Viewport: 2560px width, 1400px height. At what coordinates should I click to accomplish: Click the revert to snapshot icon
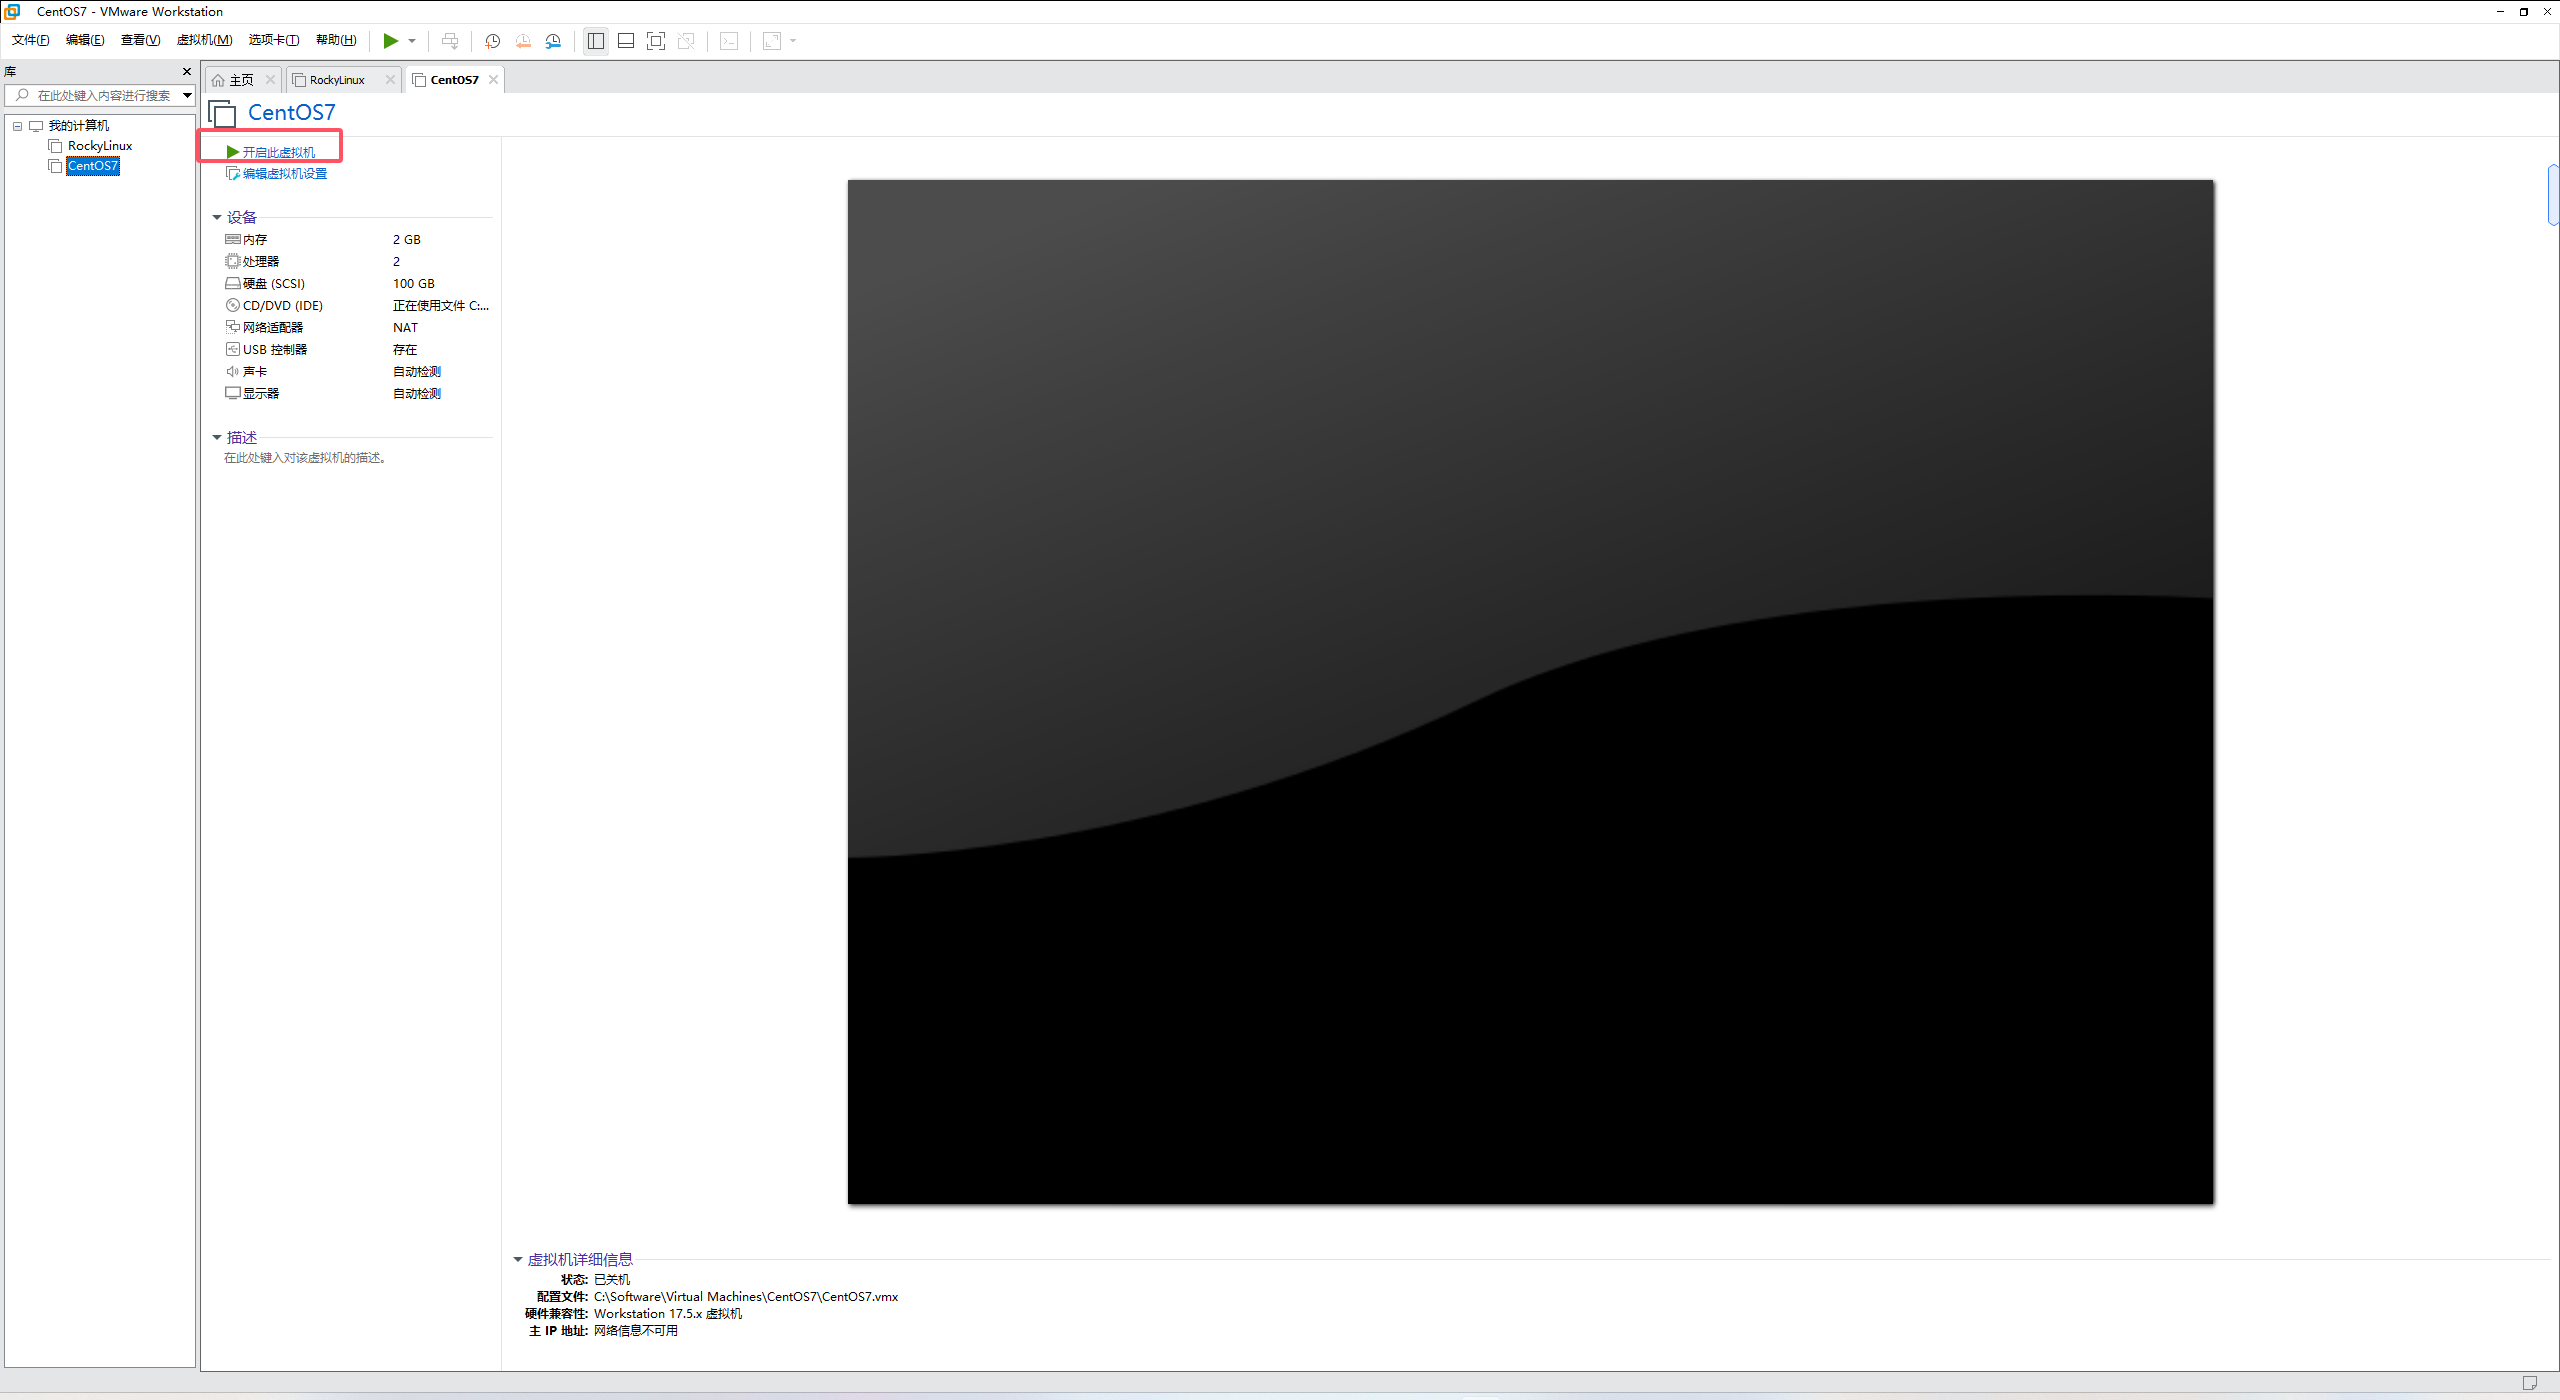[523, 41]
